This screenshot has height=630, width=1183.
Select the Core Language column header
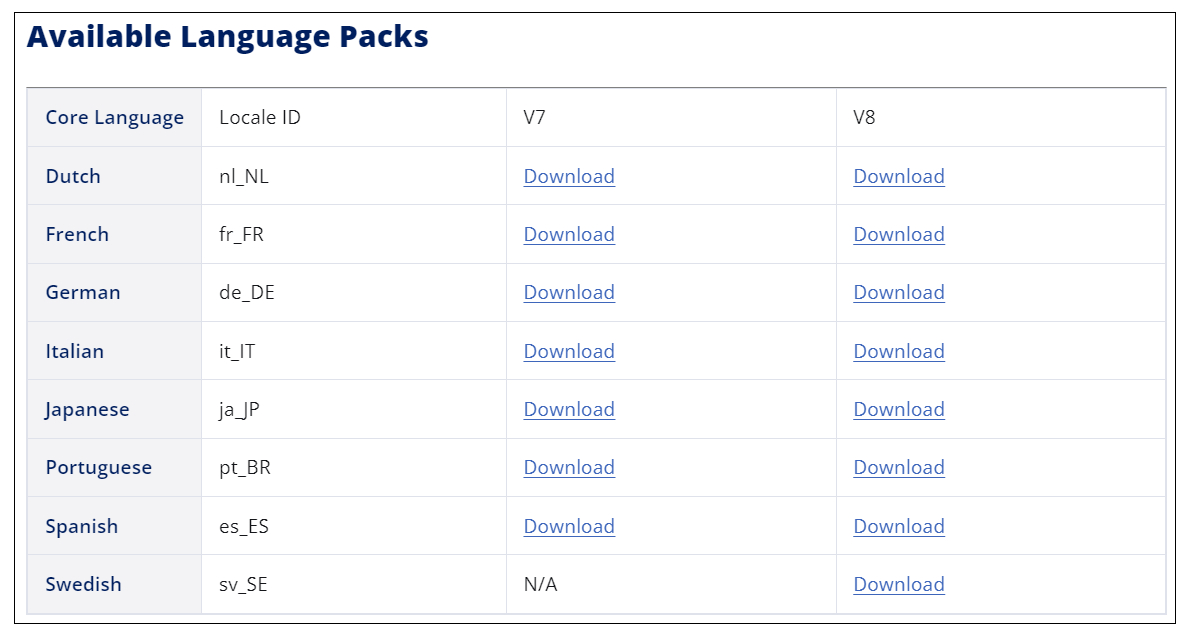point(114,117)
